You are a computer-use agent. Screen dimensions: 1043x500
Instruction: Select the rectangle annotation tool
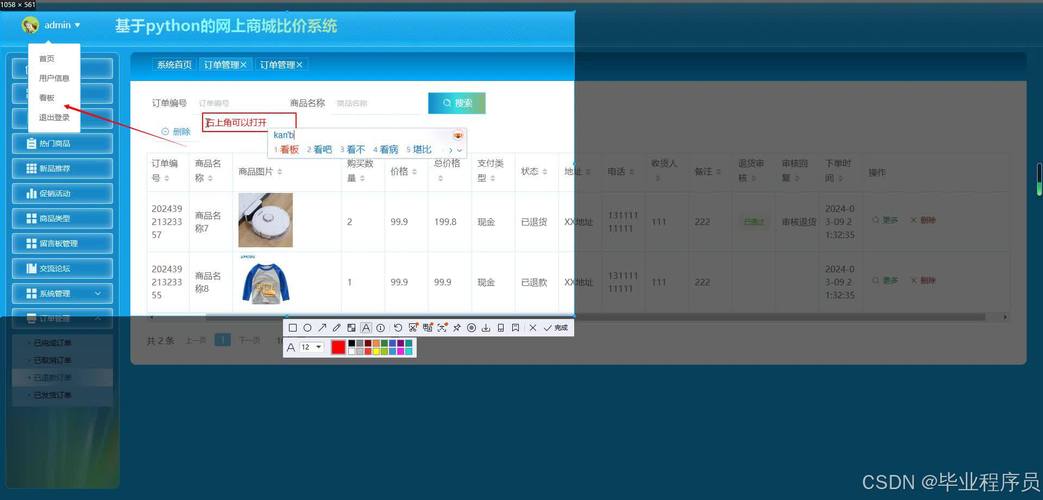pos(293,328)
